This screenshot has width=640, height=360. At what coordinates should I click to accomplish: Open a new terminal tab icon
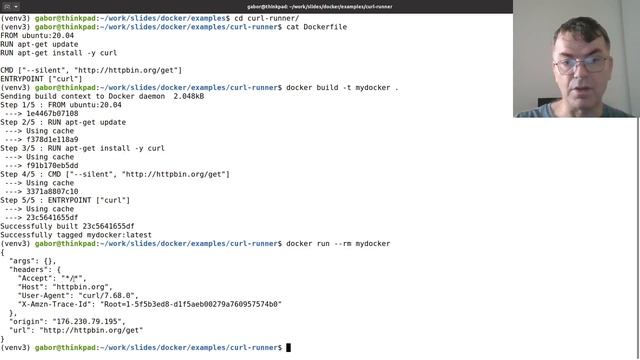point(7,7)
